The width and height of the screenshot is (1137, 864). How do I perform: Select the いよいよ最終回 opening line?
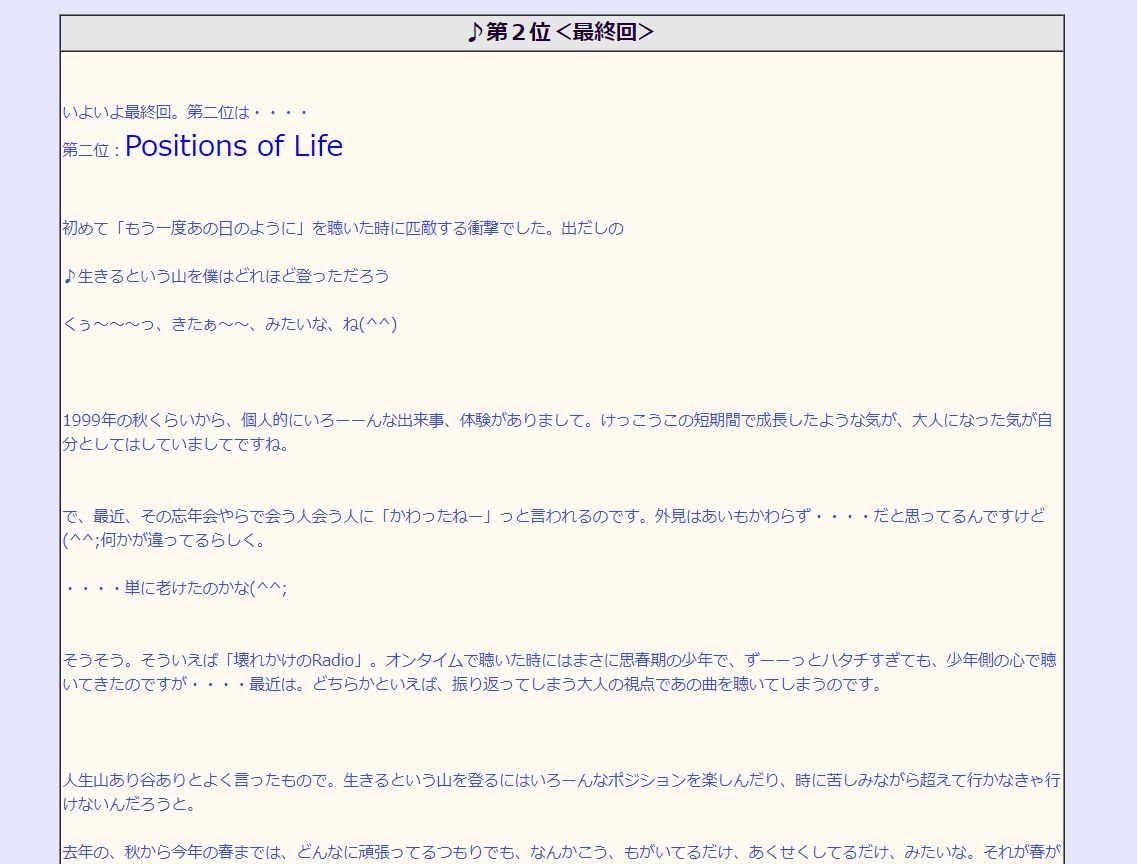tap(185, 112)
